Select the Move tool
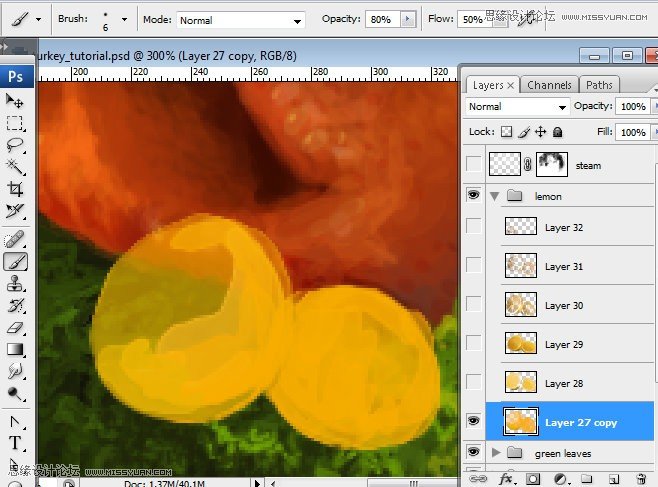Image resolution: width=658 pixels, height=487 pixels. click(x=15, y=101)
